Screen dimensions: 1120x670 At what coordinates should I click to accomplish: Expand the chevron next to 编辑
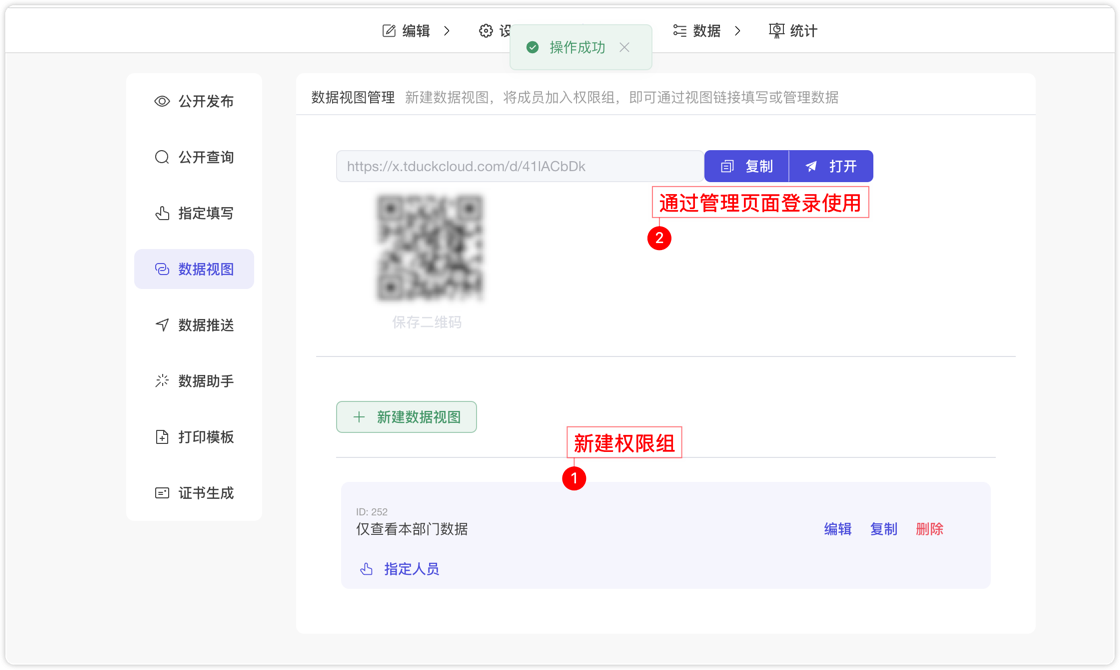pos(446,30)
